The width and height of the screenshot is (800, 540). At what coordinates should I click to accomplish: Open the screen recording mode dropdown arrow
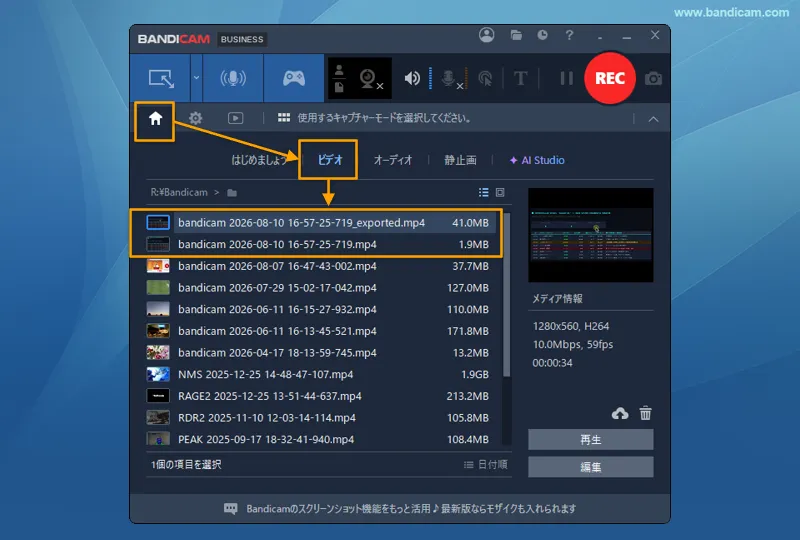[x=196, y=78]
